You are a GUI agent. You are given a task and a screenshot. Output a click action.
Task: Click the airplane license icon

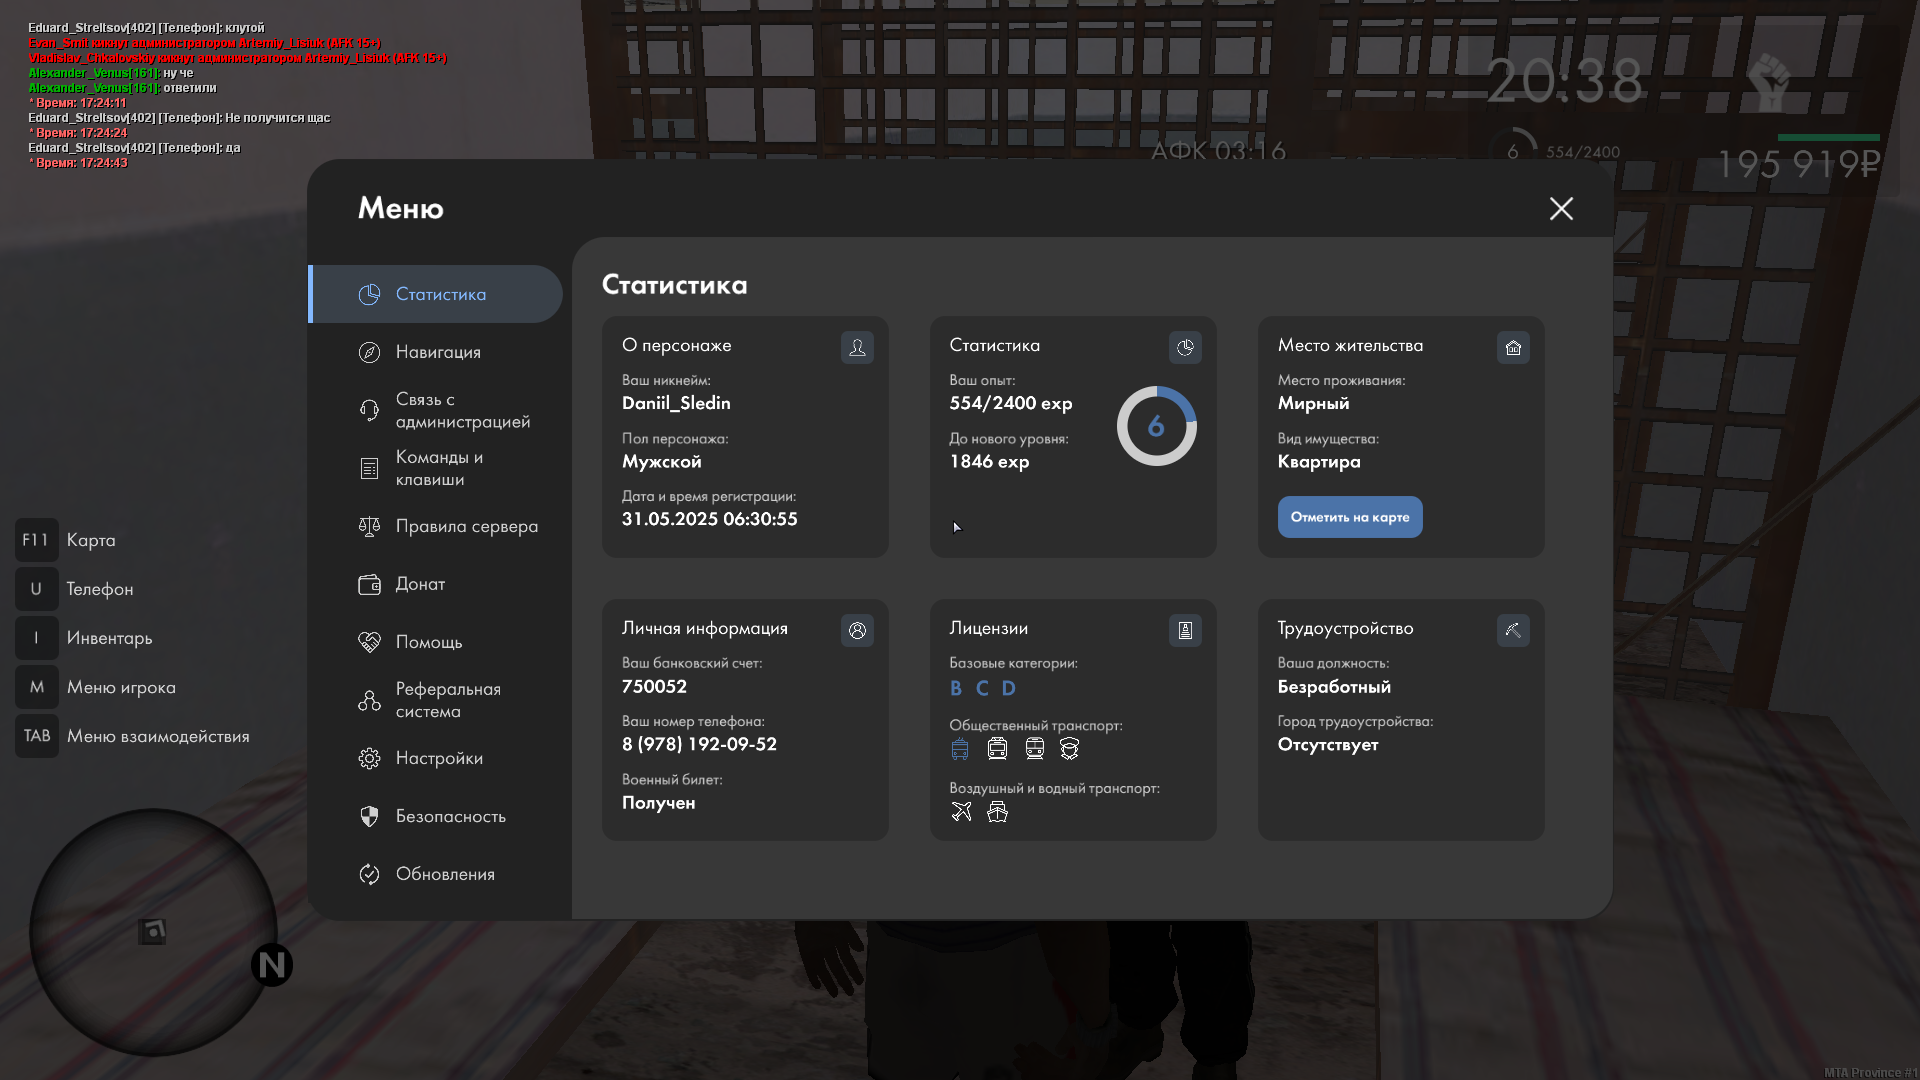[x=961, y=811]
